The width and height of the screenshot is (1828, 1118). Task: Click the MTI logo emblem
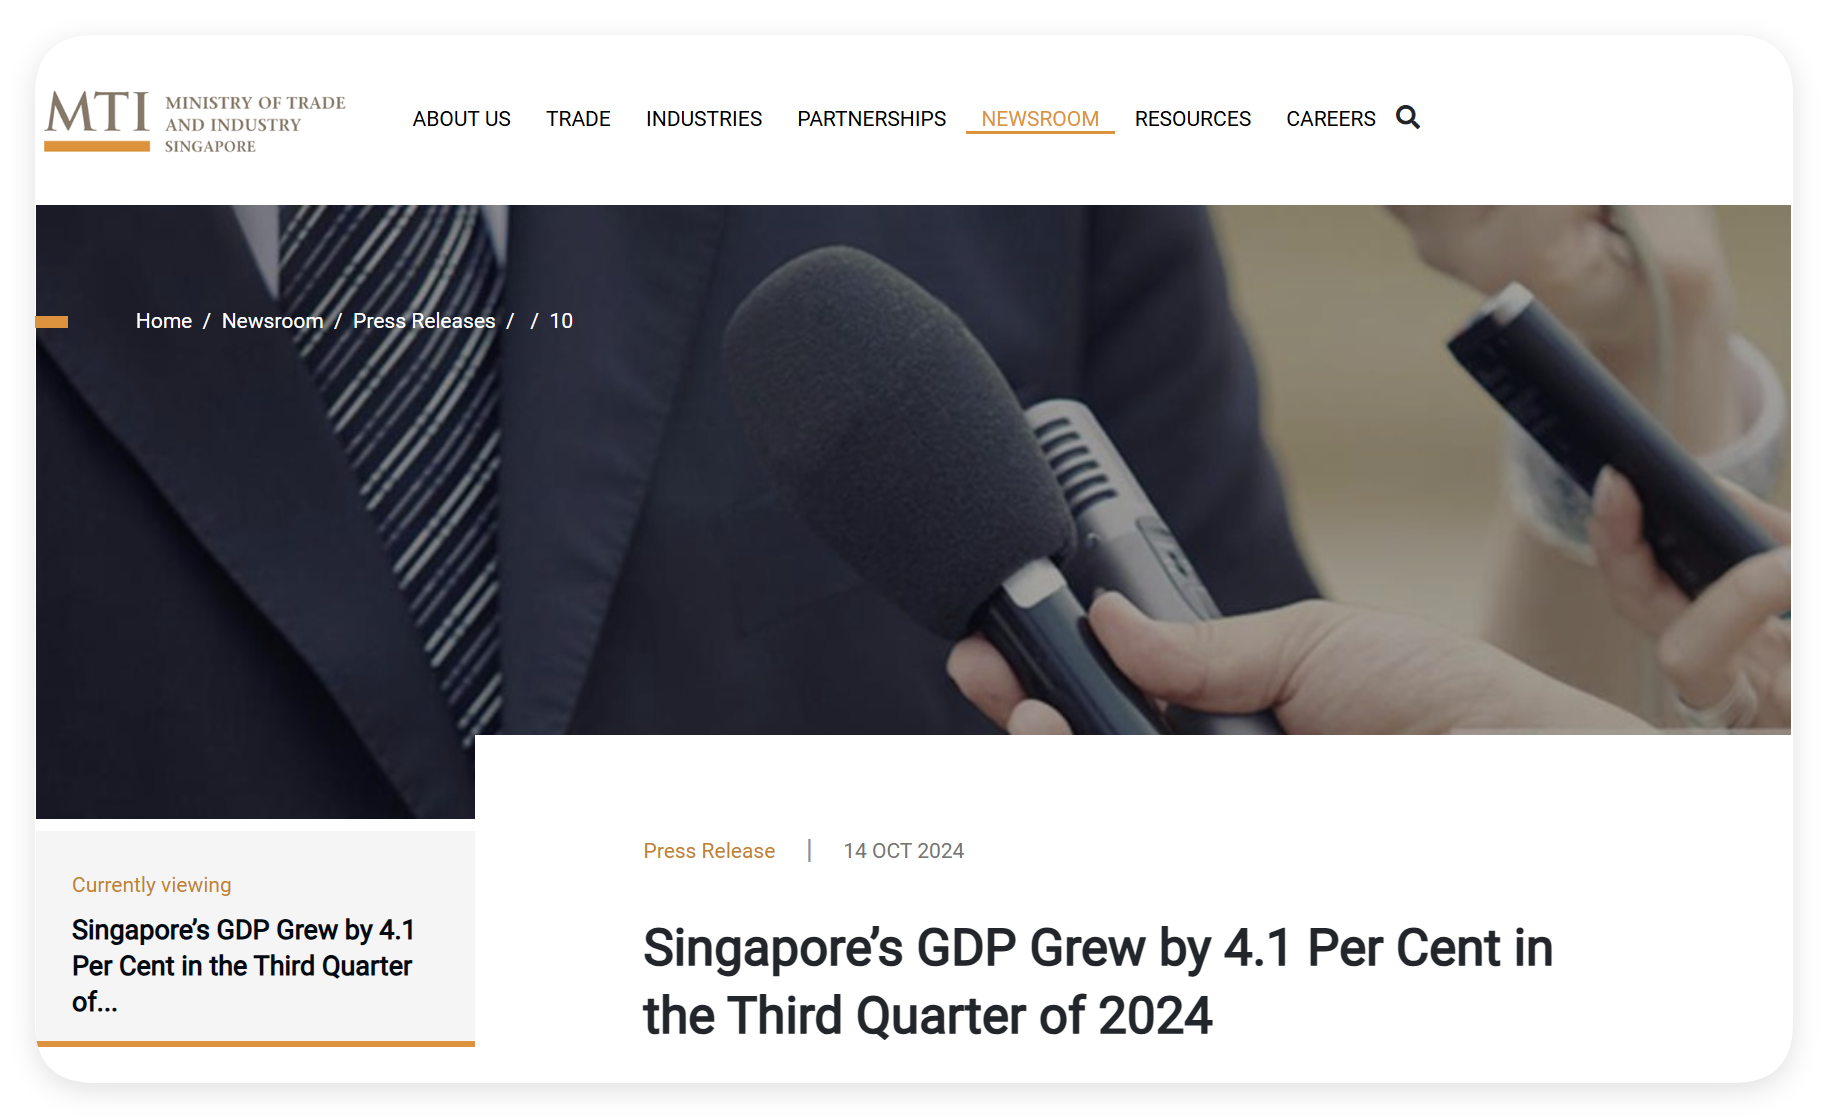coord(97,121)
